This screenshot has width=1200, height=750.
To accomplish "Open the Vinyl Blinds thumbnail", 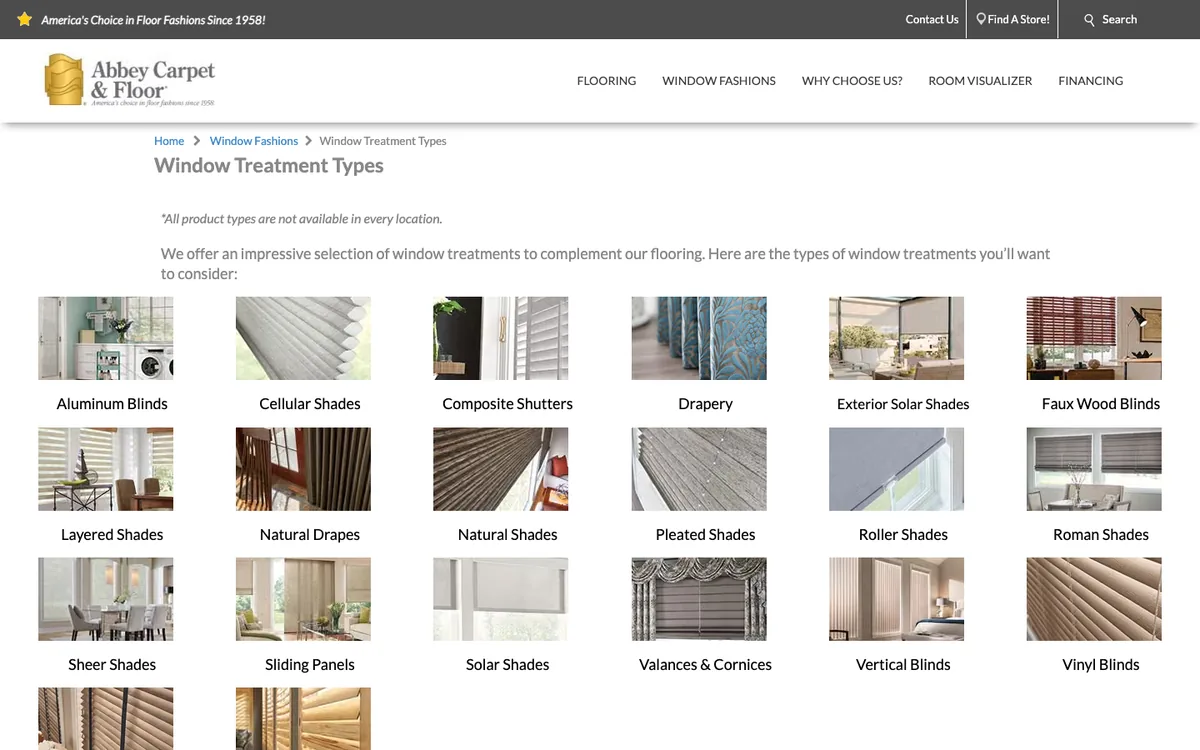I will pos(1094,599).
